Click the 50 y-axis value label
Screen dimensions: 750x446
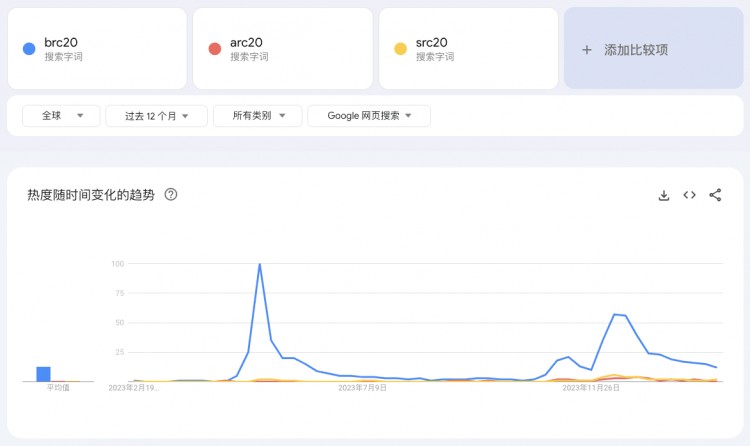(120, 323)
